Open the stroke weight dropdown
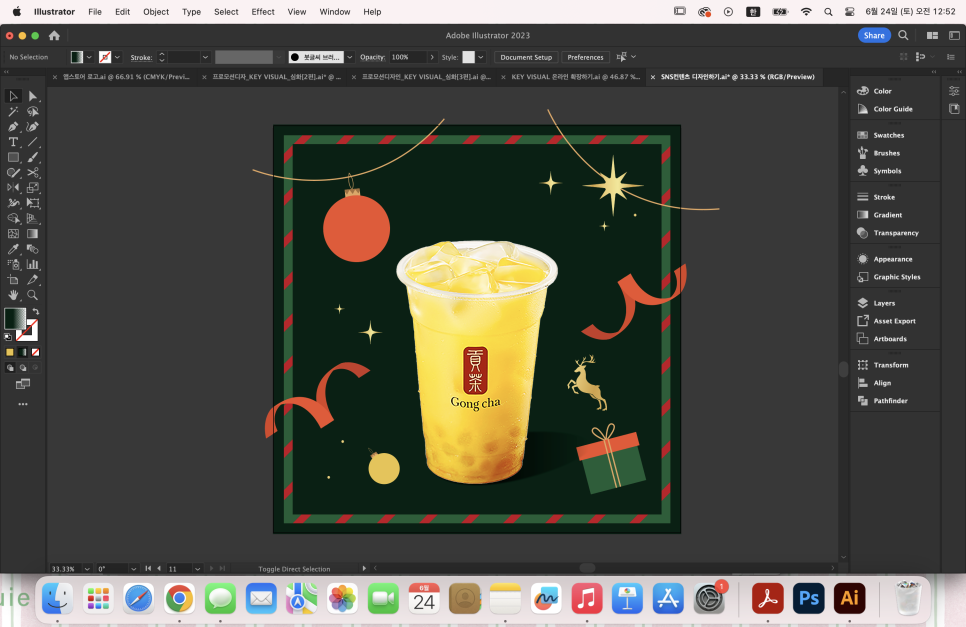 (x=205, y=57)
